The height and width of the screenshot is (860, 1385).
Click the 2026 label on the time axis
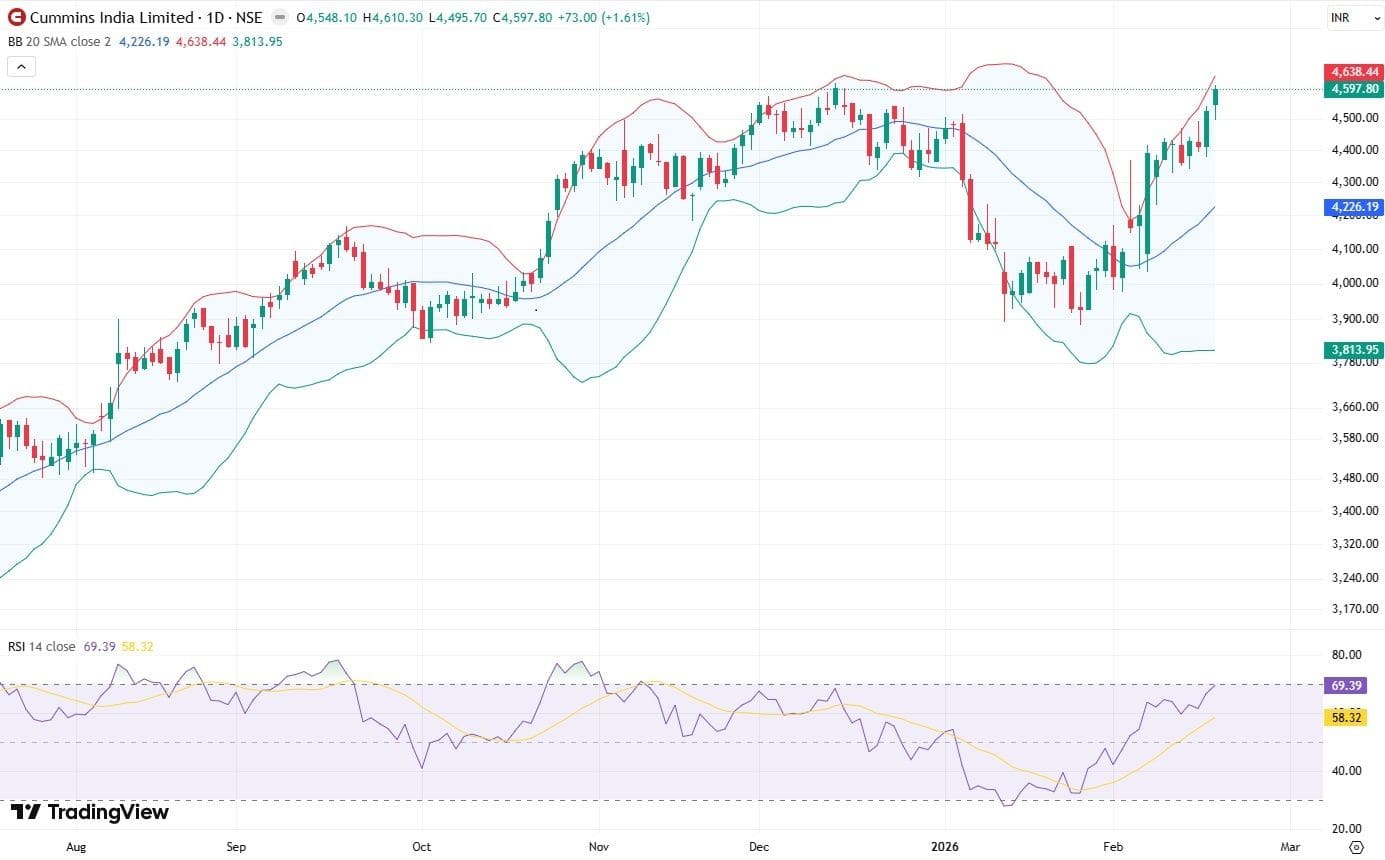(945, 847)
